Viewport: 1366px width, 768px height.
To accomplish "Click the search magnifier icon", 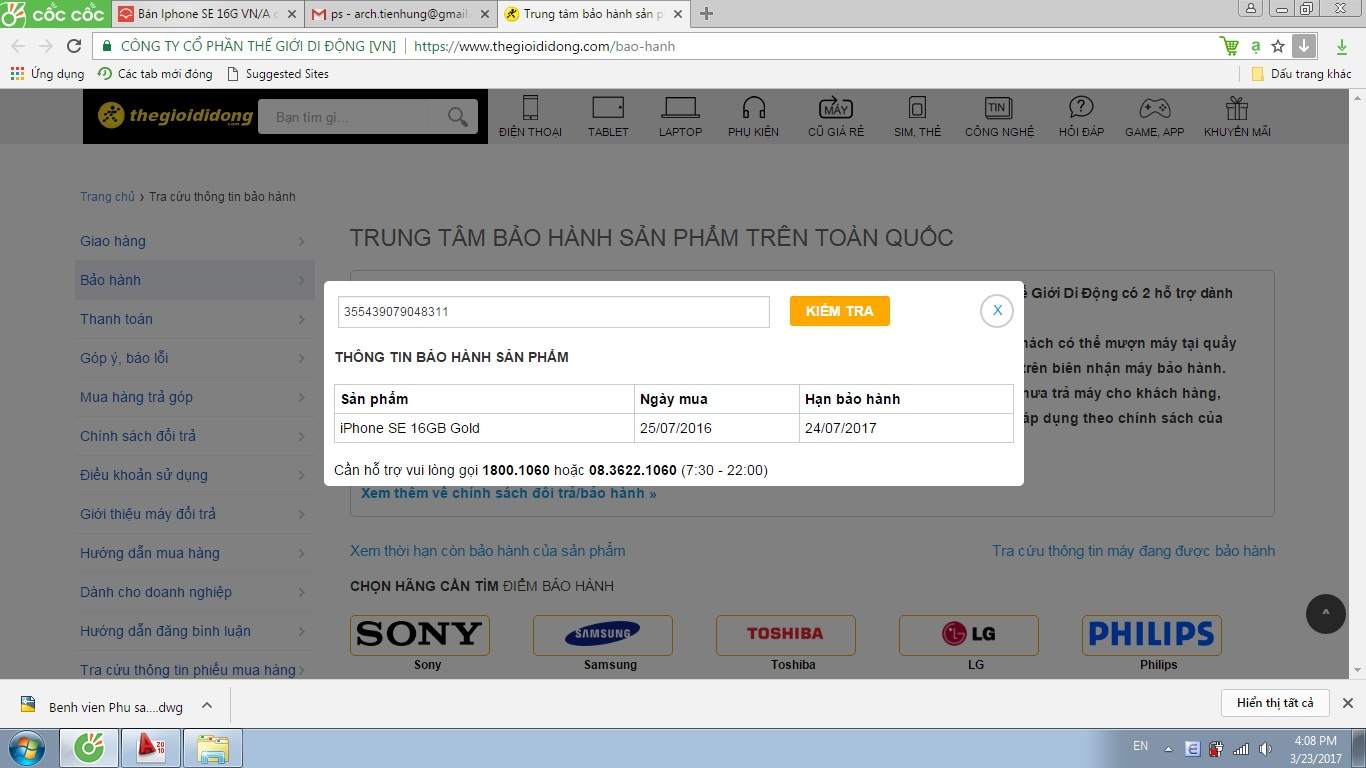I will click(457, 117).
